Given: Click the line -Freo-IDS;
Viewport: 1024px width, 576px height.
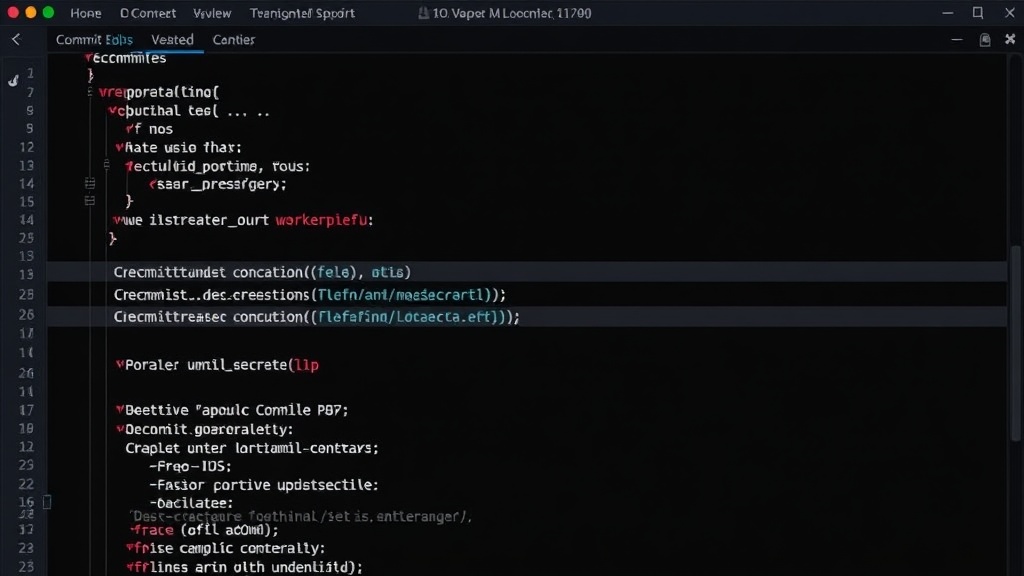Looking at the screenshot, I should coord(190,466).
